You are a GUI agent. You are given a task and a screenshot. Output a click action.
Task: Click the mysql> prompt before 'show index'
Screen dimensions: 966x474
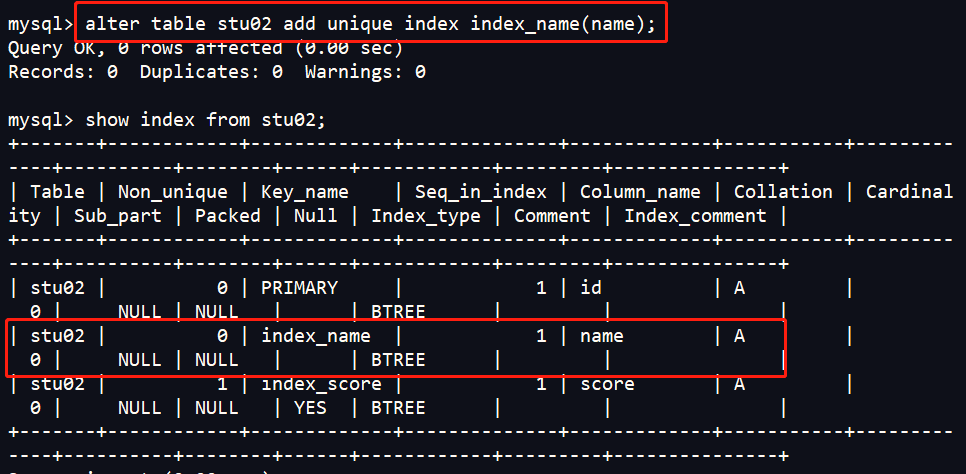[41, 120]
